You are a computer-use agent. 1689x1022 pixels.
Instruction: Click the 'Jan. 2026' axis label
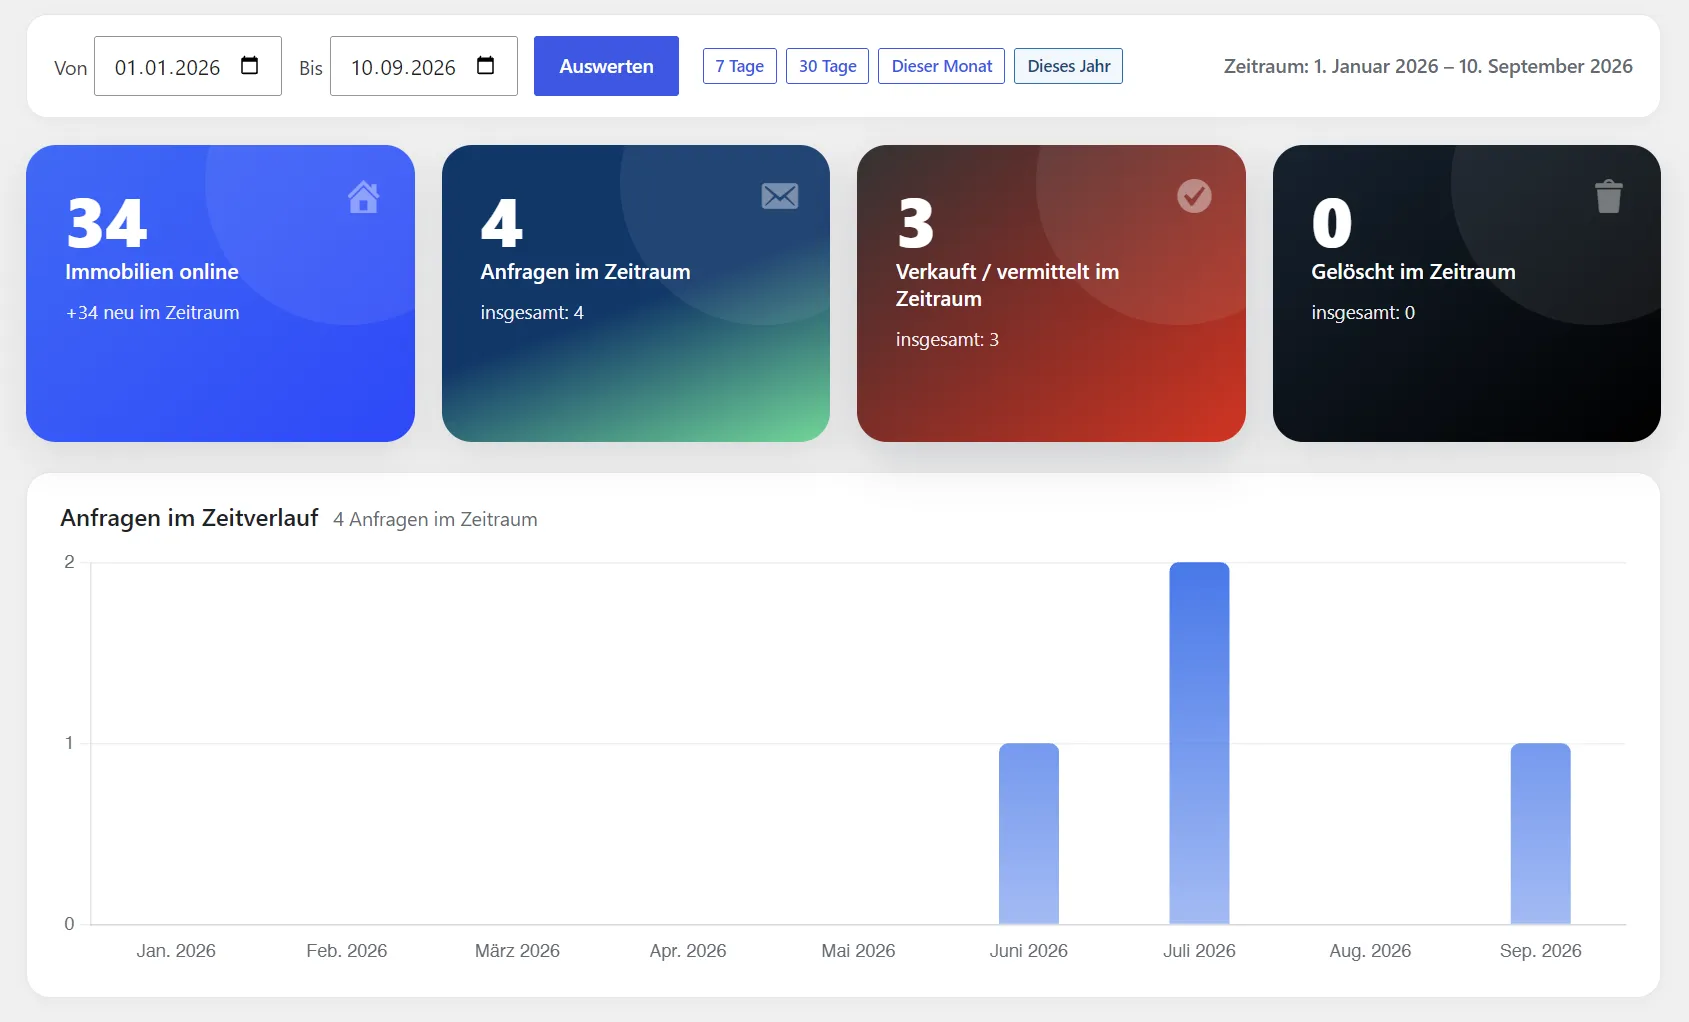(176, 951)
